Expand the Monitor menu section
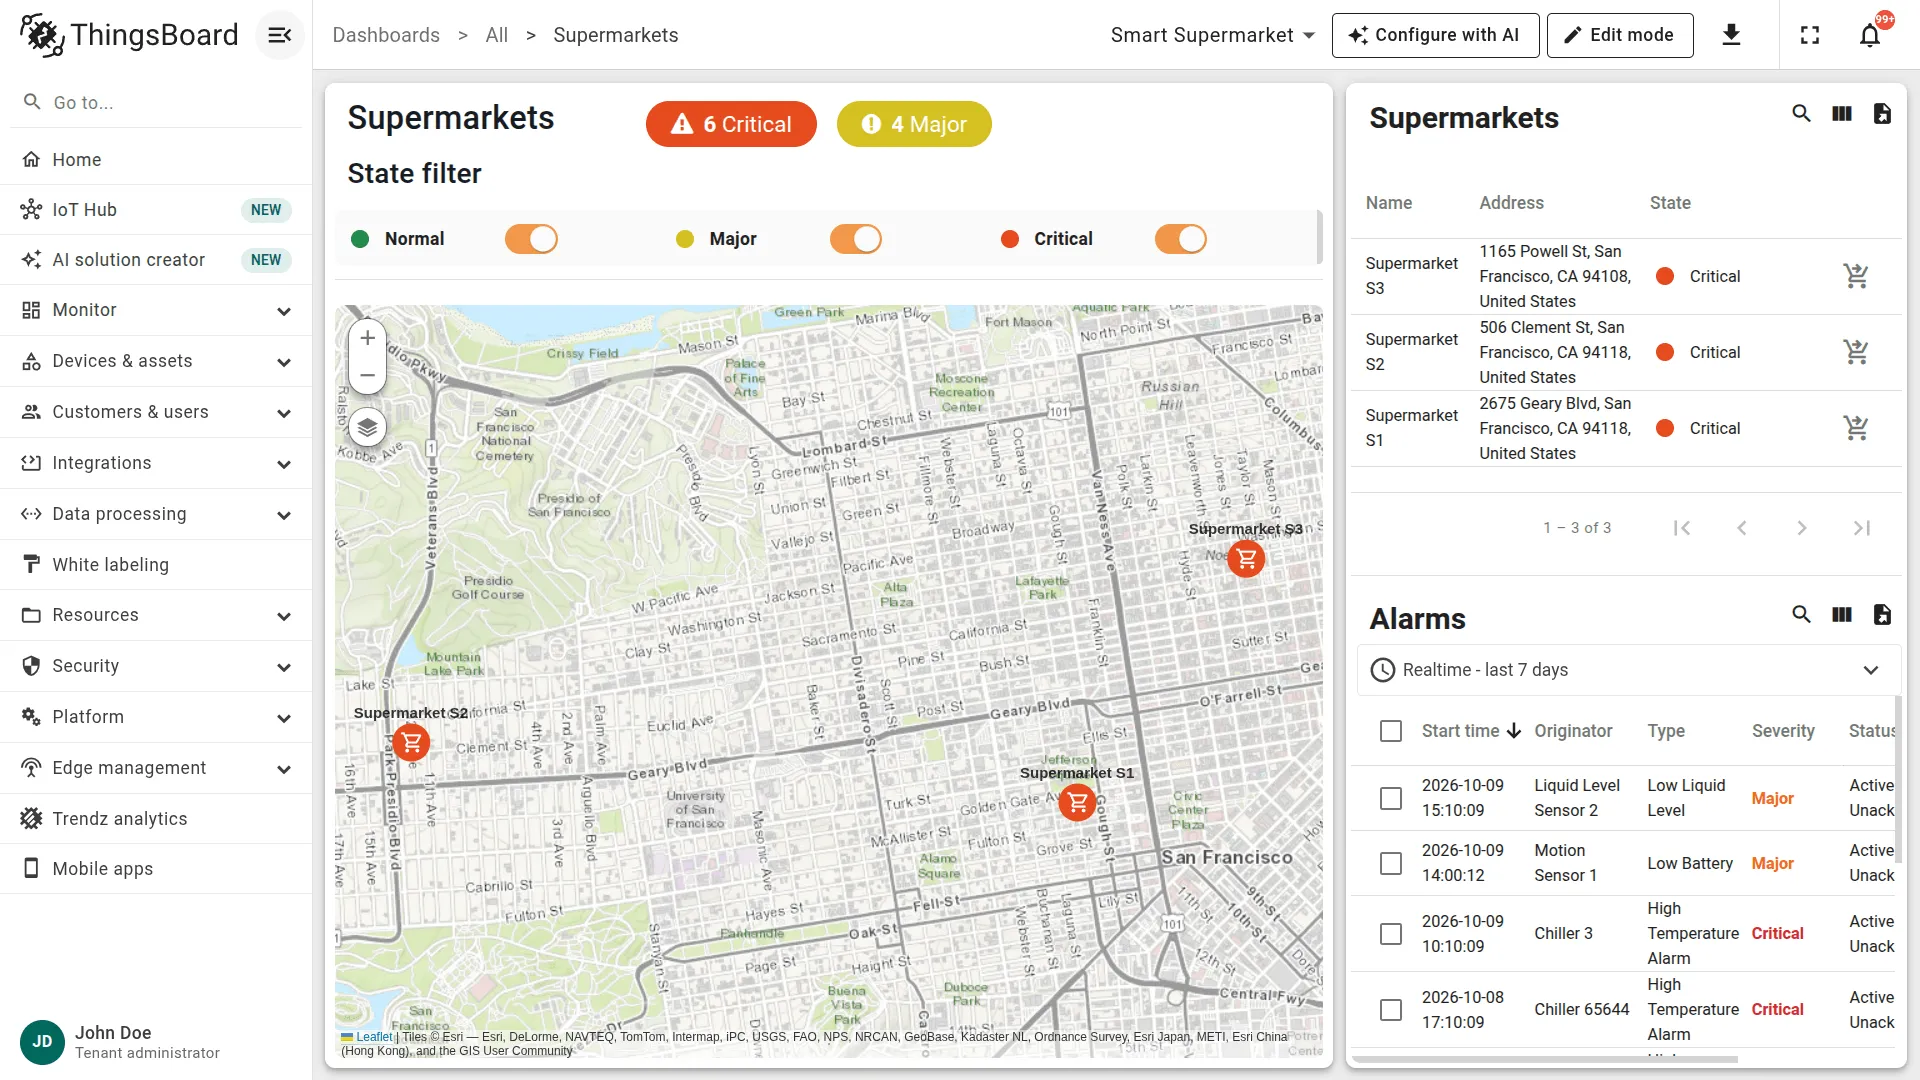 pyautogui.click(x=156, y=310)
